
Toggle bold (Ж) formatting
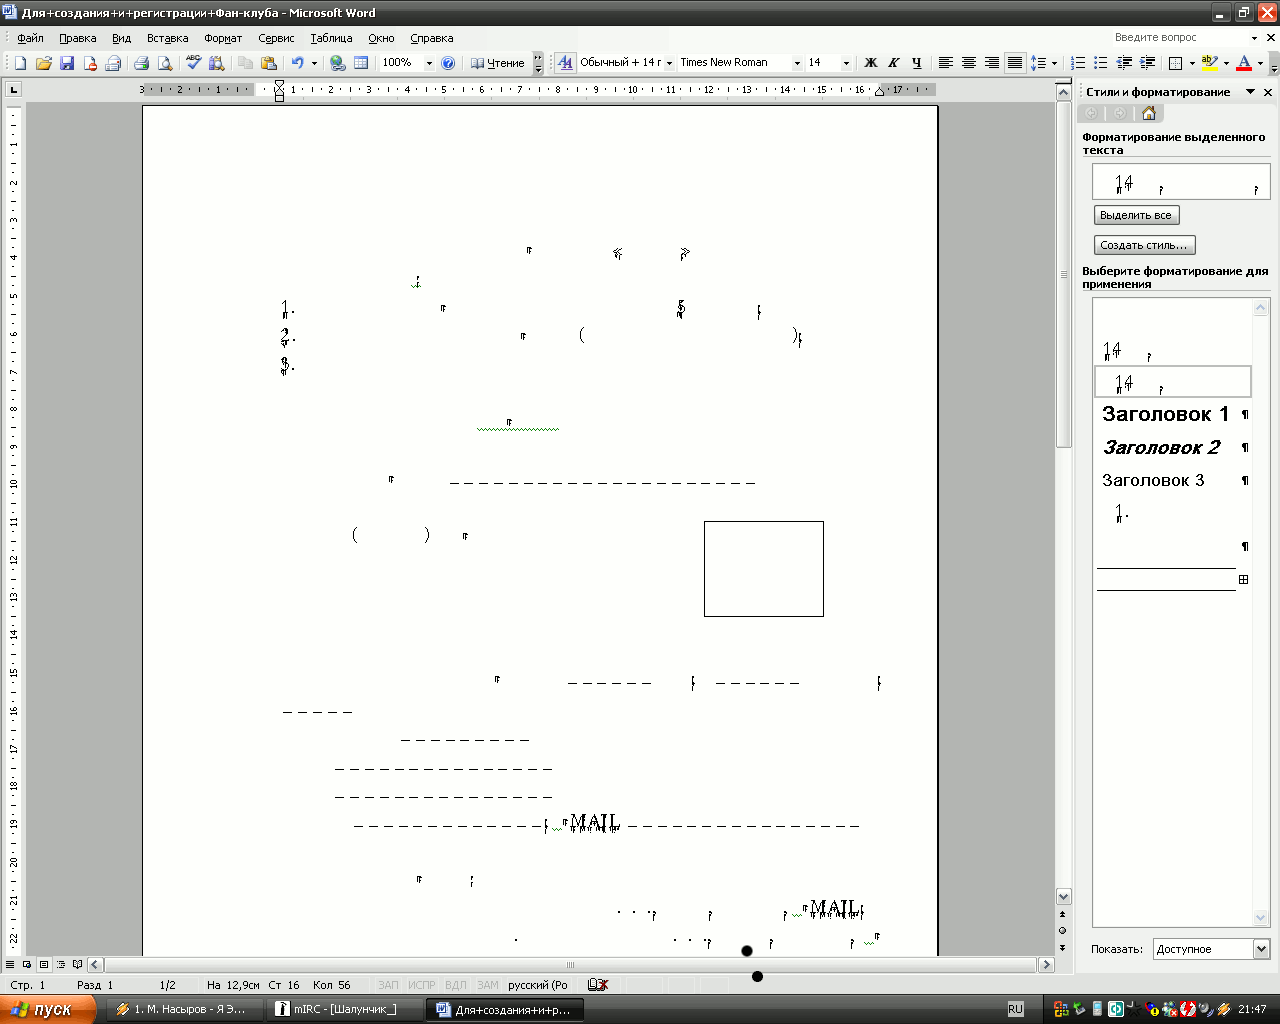(870, 63)
